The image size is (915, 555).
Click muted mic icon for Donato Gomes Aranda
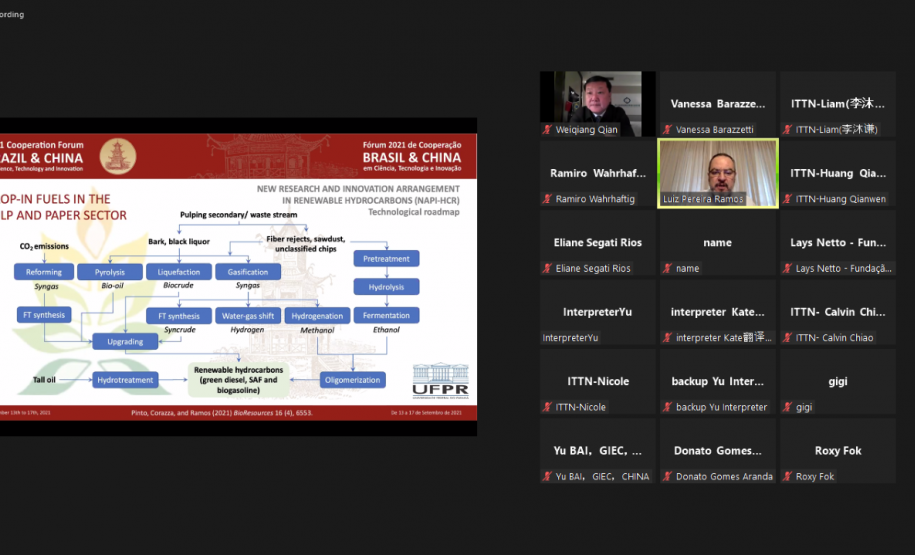point(667,476)
